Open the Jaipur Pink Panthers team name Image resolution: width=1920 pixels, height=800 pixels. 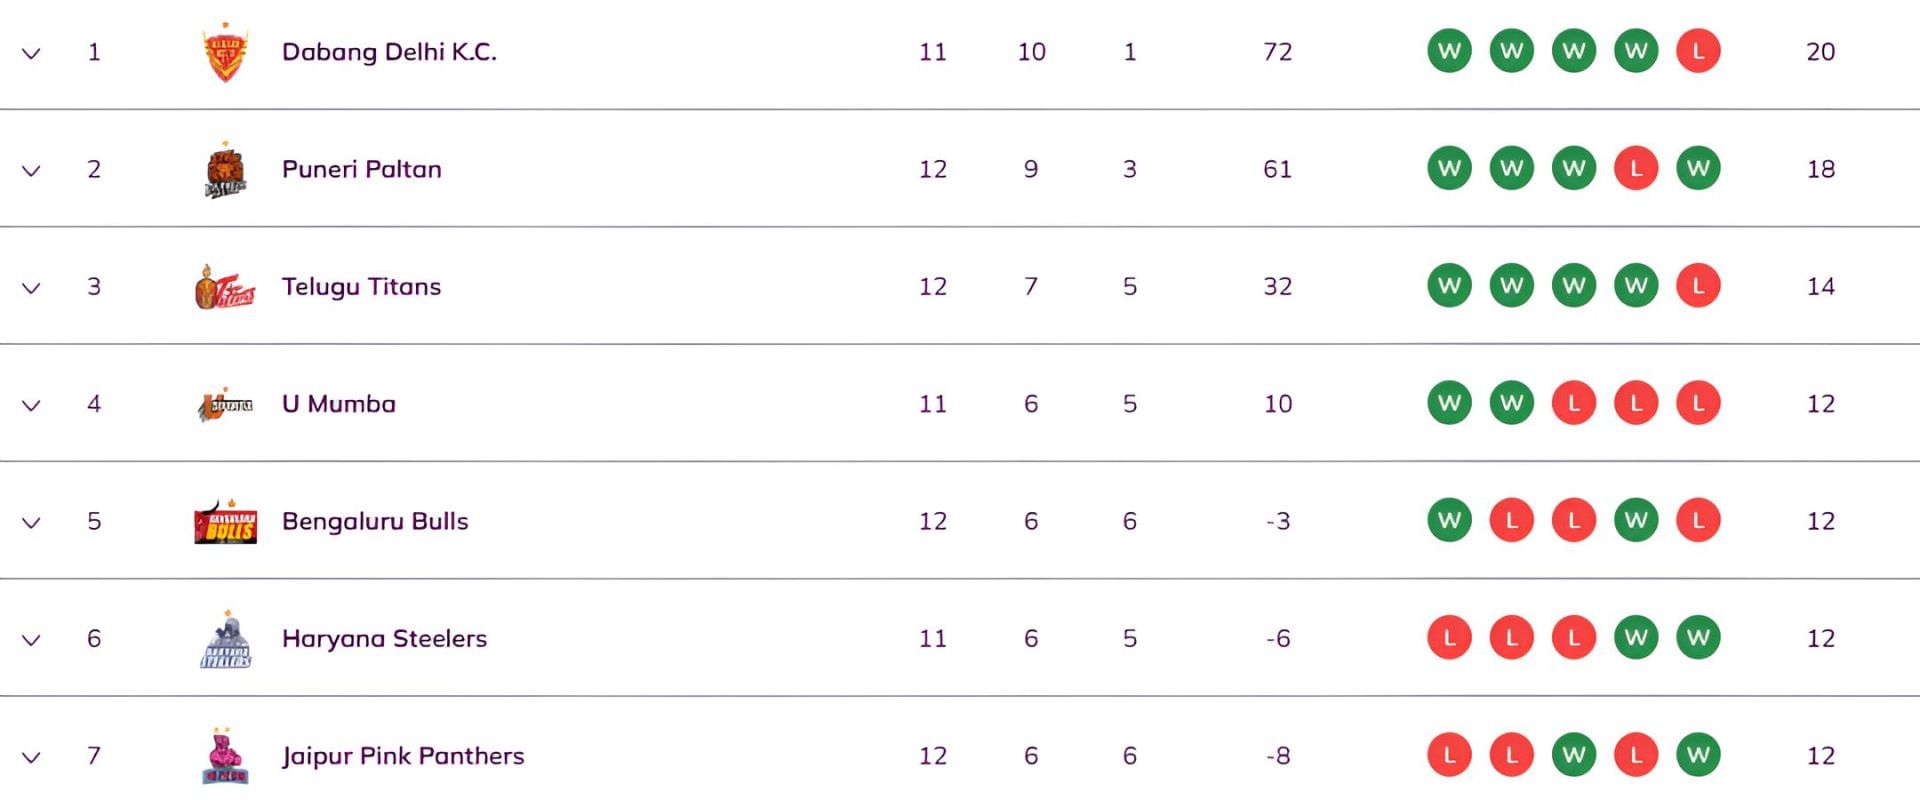tap(402, 756)
